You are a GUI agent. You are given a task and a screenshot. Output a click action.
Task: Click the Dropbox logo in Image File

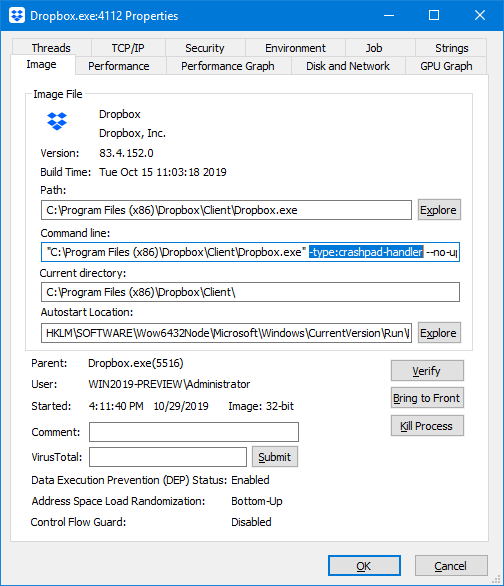pyautogui.click(x=57, y=121)
